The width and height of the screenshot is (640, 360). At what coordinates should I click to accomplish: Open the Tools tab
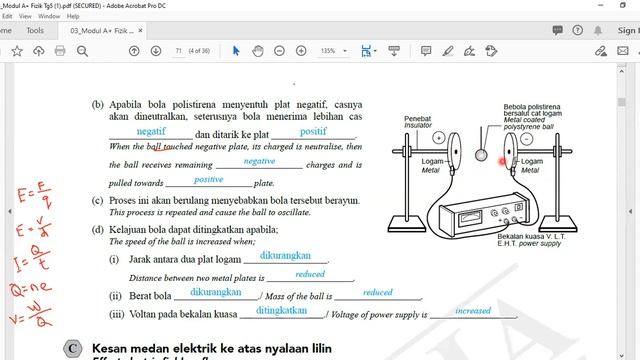point(35,31)
